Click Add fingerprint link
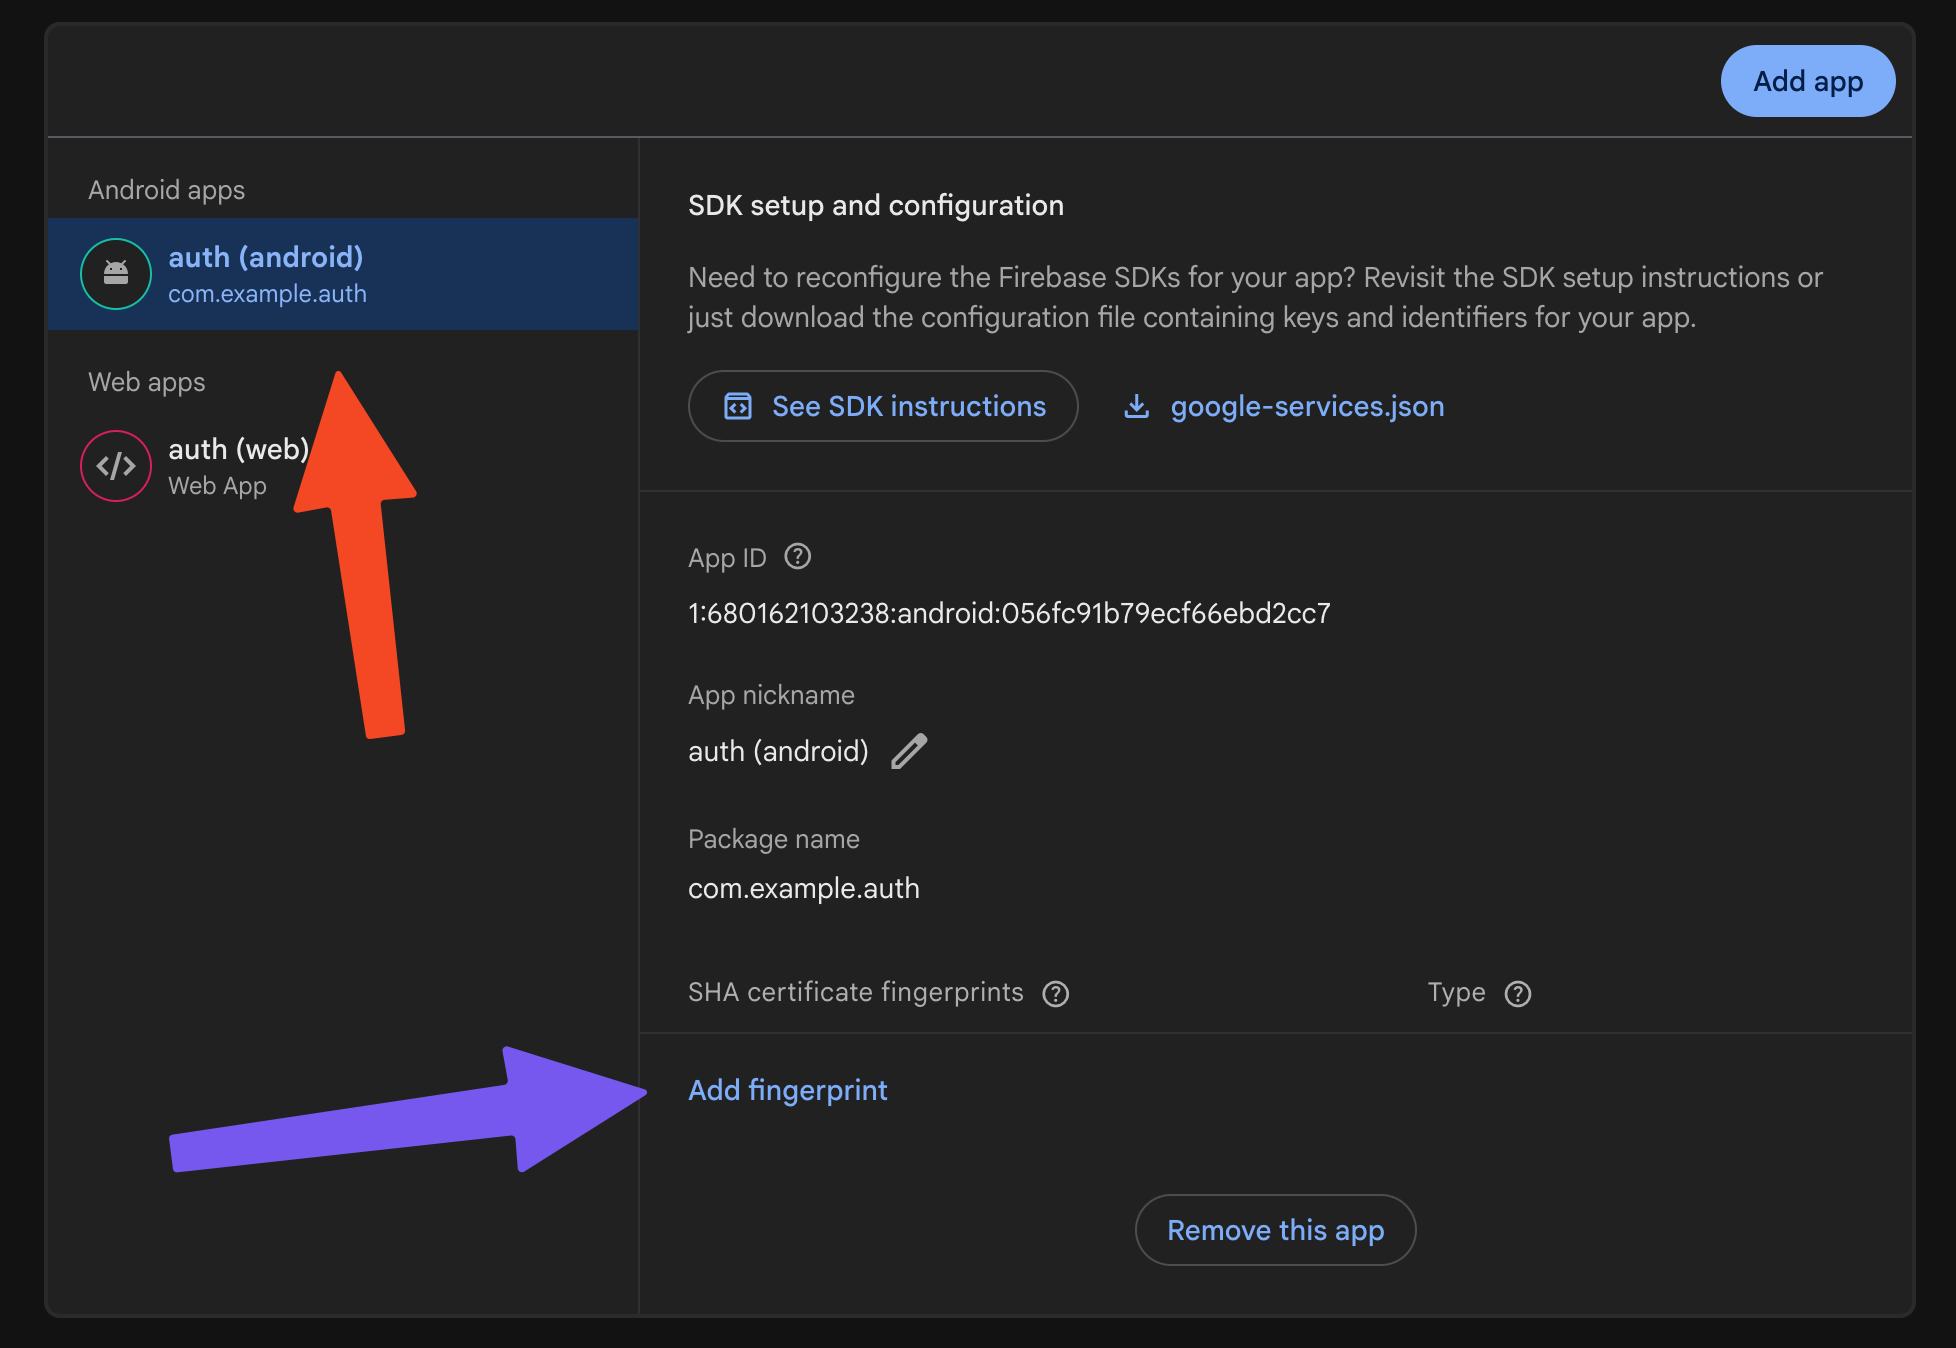Screen dimensions: 1956x1348 tap(787, 1090)
